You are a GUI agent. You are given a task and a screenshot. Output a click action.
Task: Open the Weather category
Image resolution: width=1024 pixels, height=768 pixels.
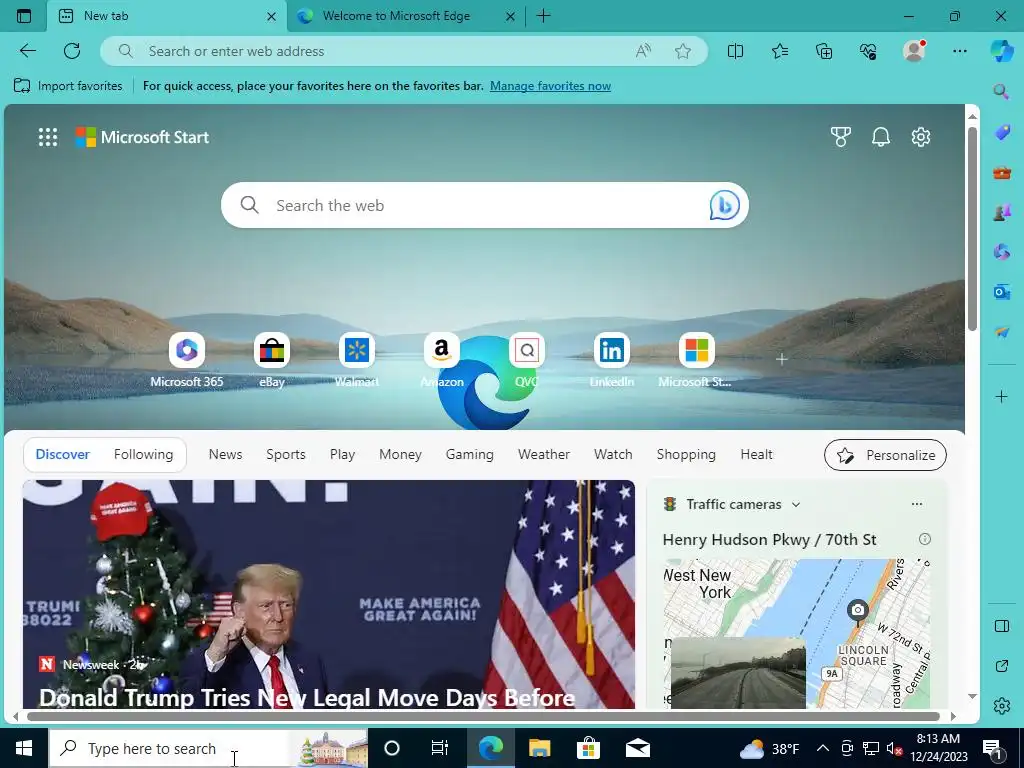coord(544,455)
